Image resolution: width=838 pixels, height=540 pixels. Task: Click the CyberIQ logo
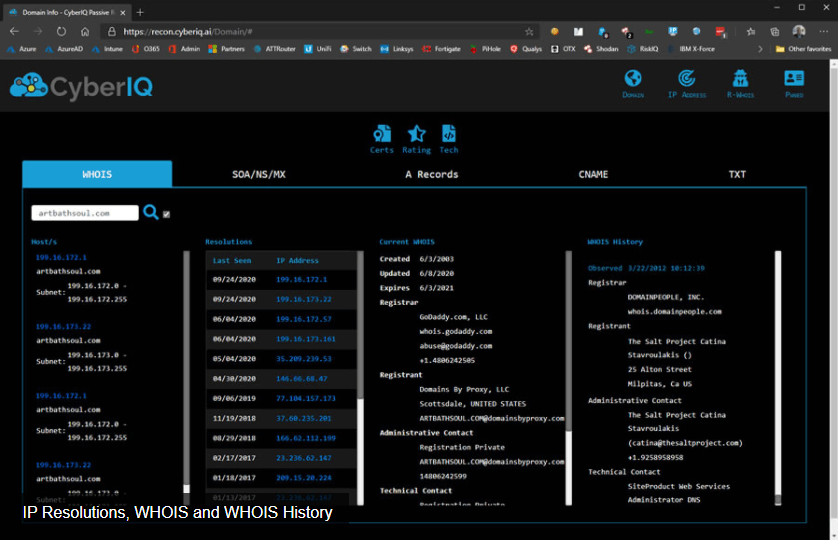(x=81, y=86)
